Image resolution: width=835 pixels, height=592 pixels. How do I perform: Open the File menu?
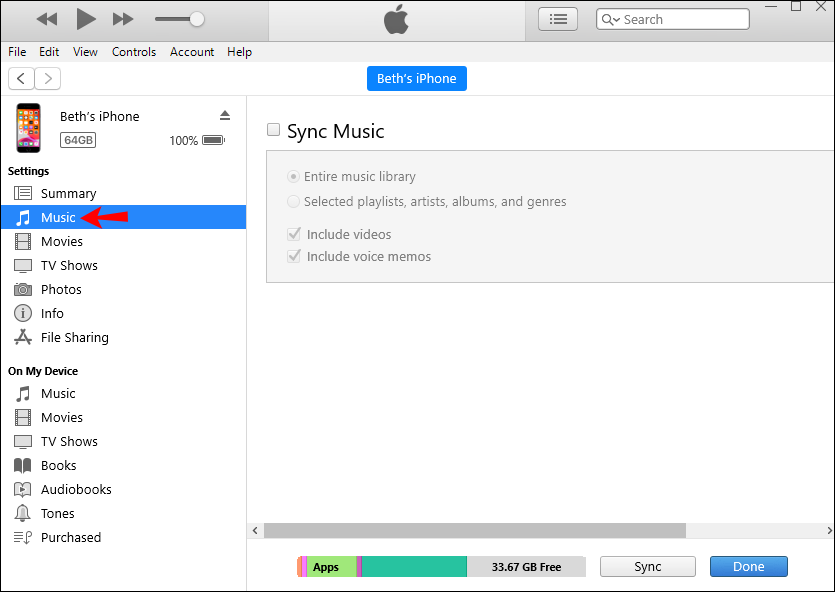[x=17, y=52]
